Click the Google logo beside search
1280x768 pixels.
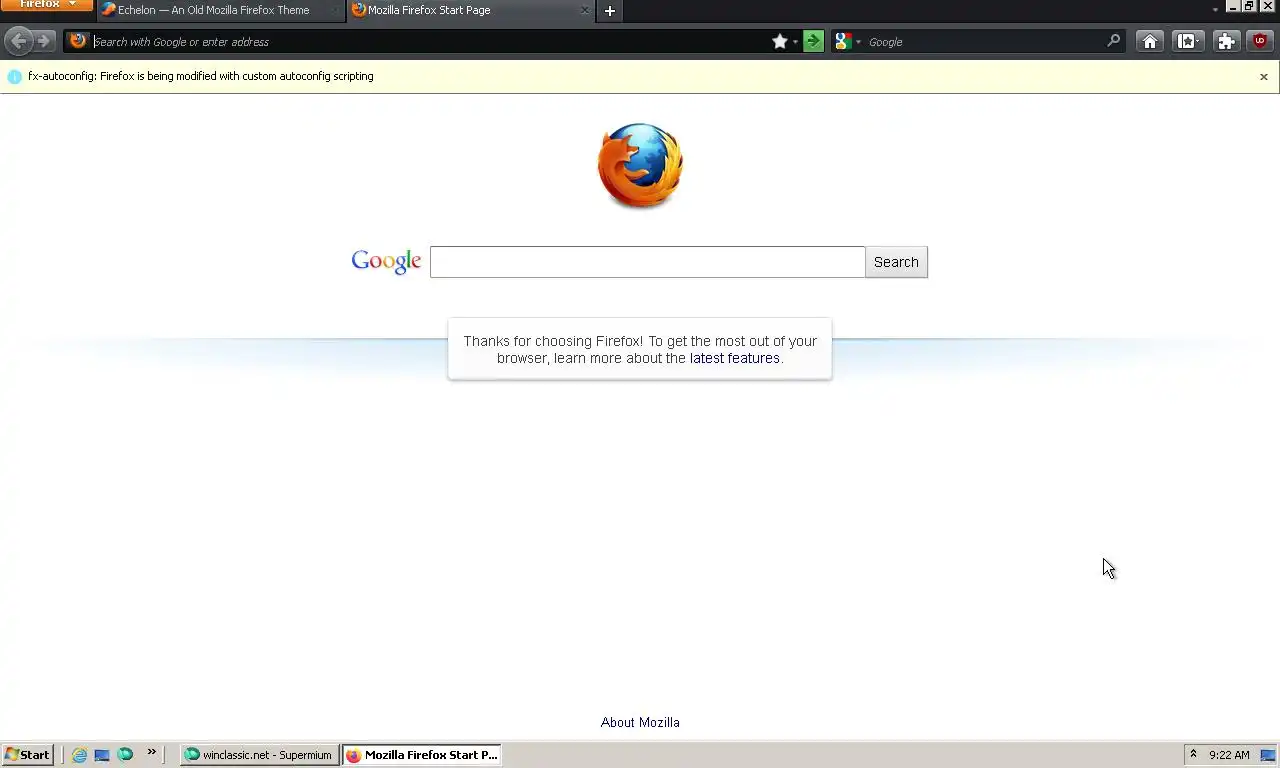point(386,262)
